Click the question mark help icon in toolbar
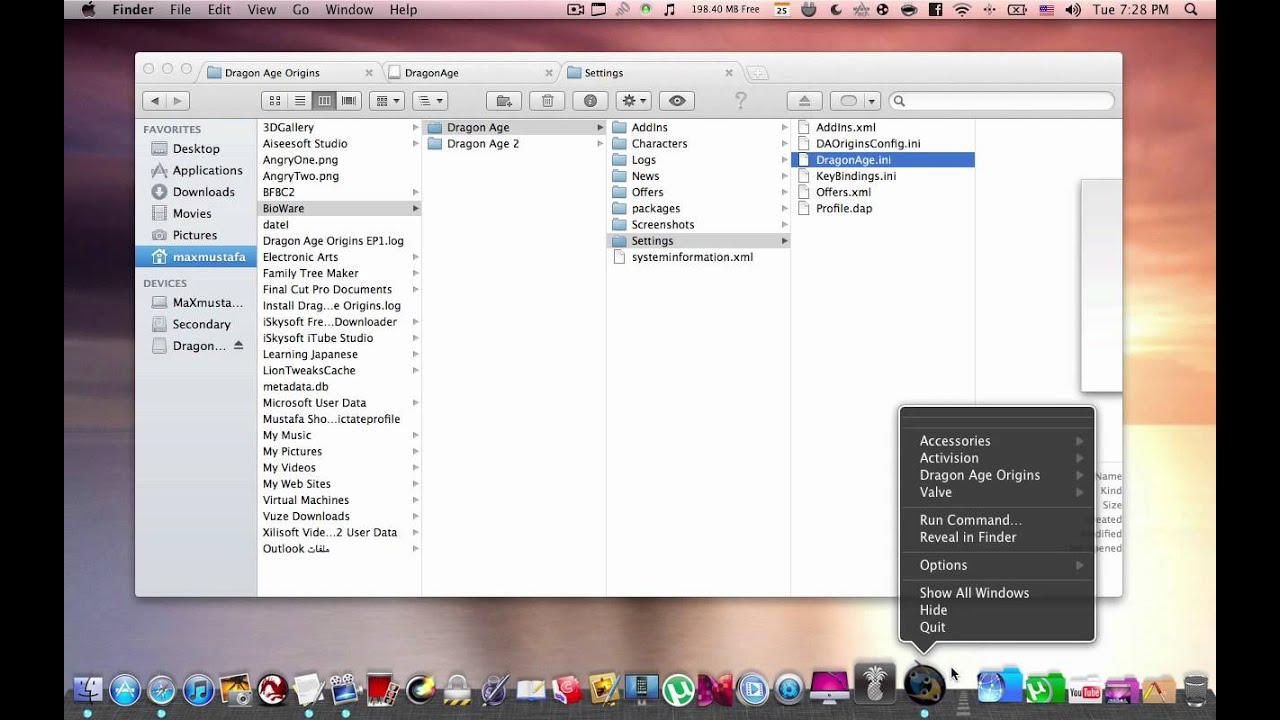 tap(740, 101)
